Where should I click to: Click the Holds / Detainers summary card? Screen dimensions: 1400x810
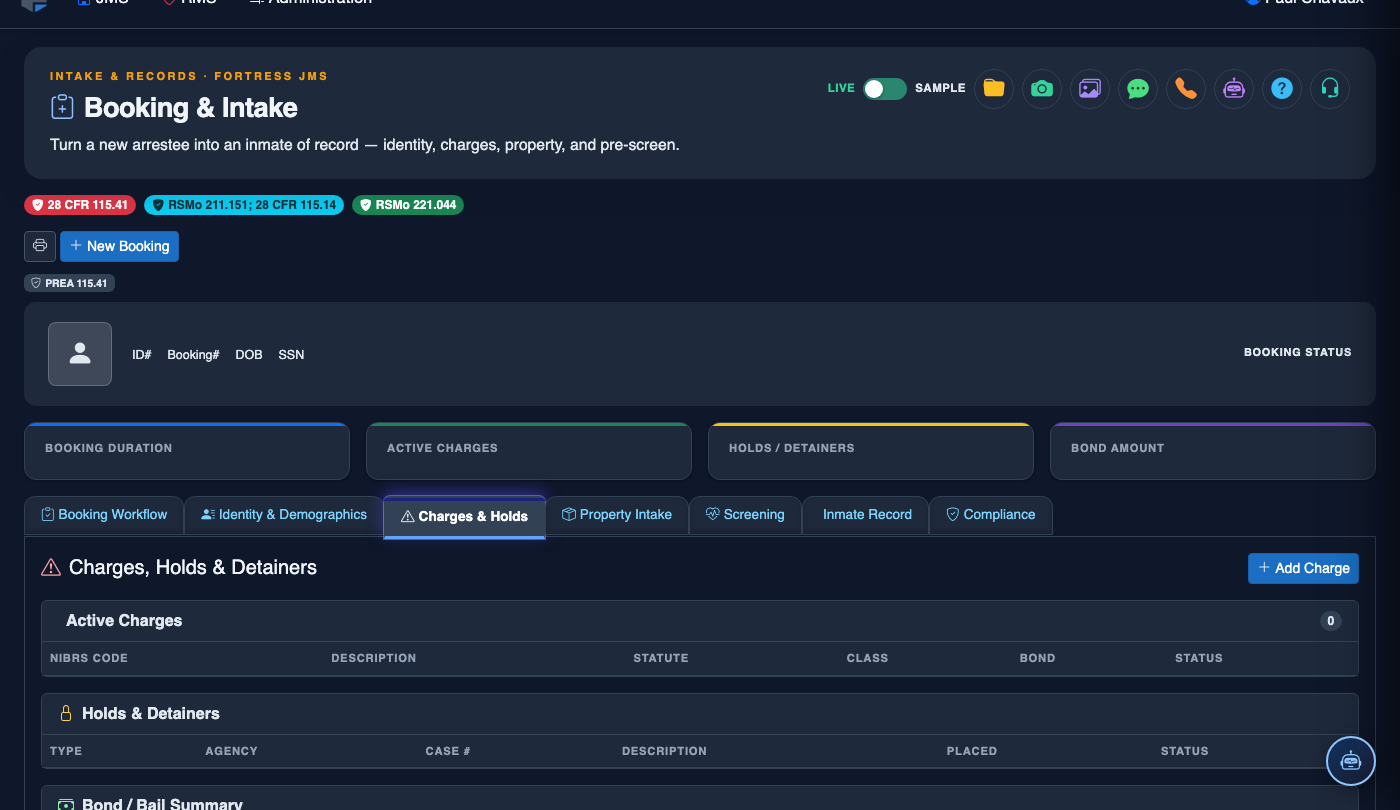coord(871,451)
